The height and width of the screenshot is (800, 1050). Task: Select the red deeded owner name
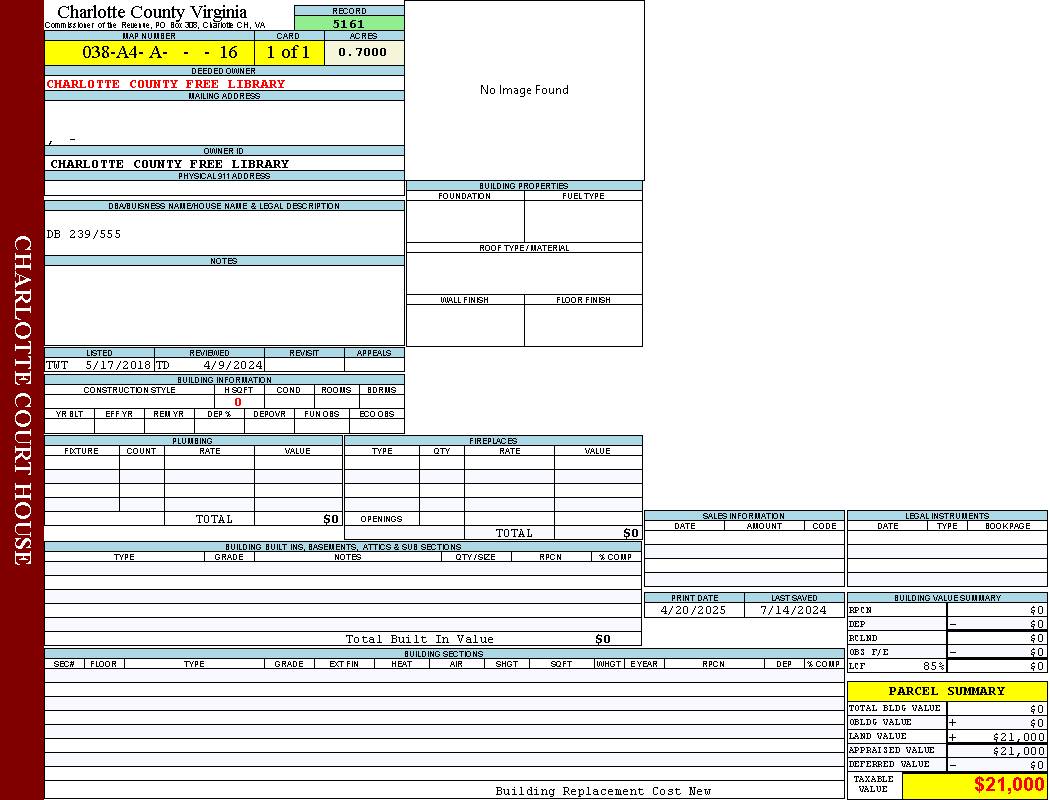pyautogui.click(x=166, y=84)
